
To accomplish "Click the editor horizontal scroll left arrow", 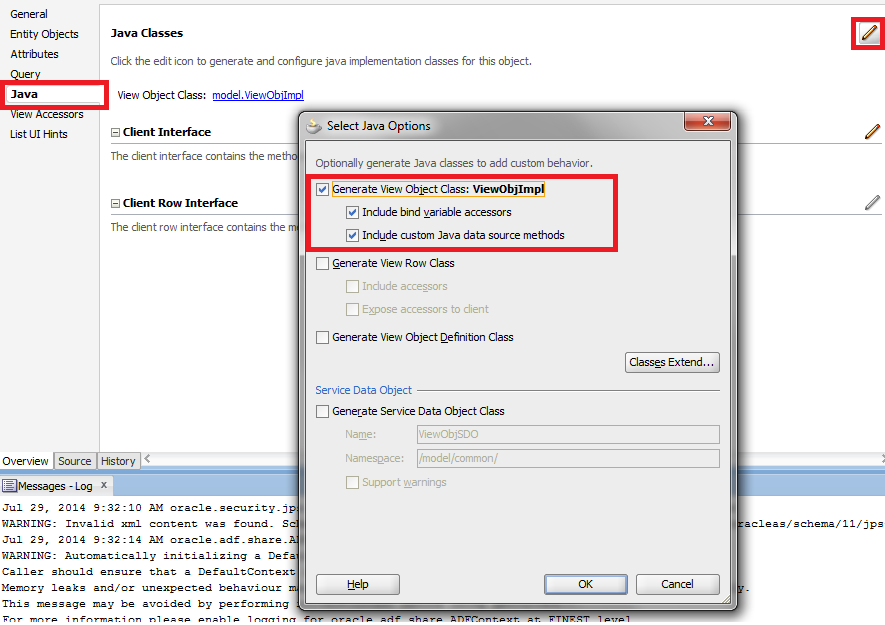I will pyautogui.click(x=147, y=458).
